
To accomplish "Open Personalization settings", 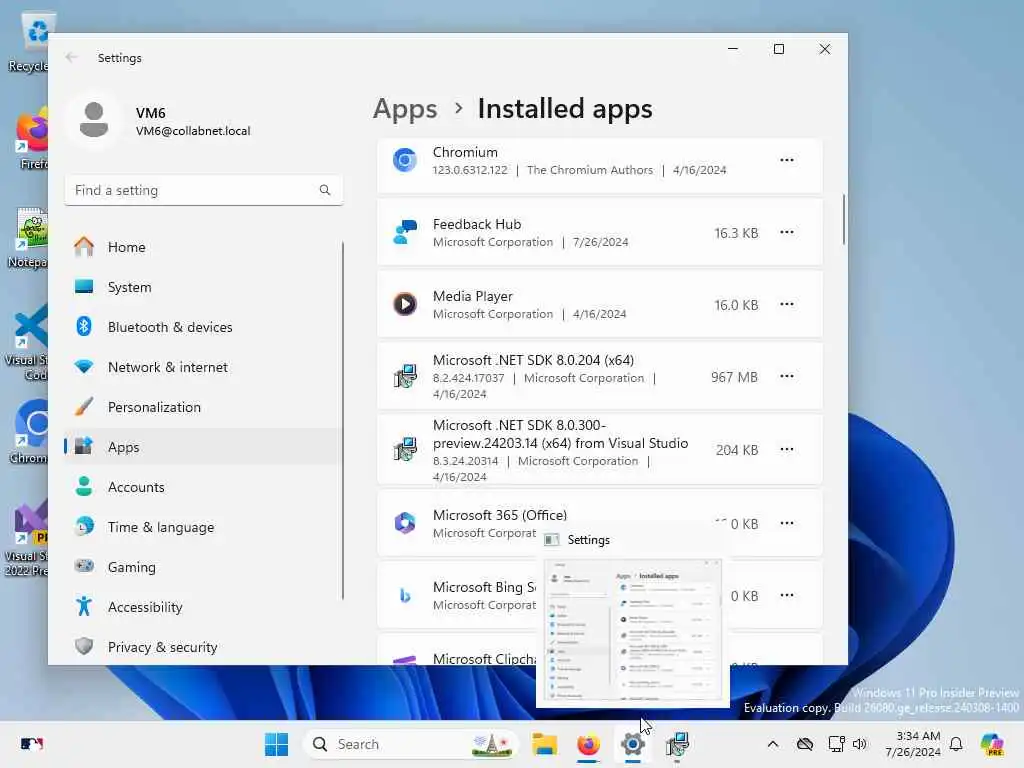I will tap(202, 407).
